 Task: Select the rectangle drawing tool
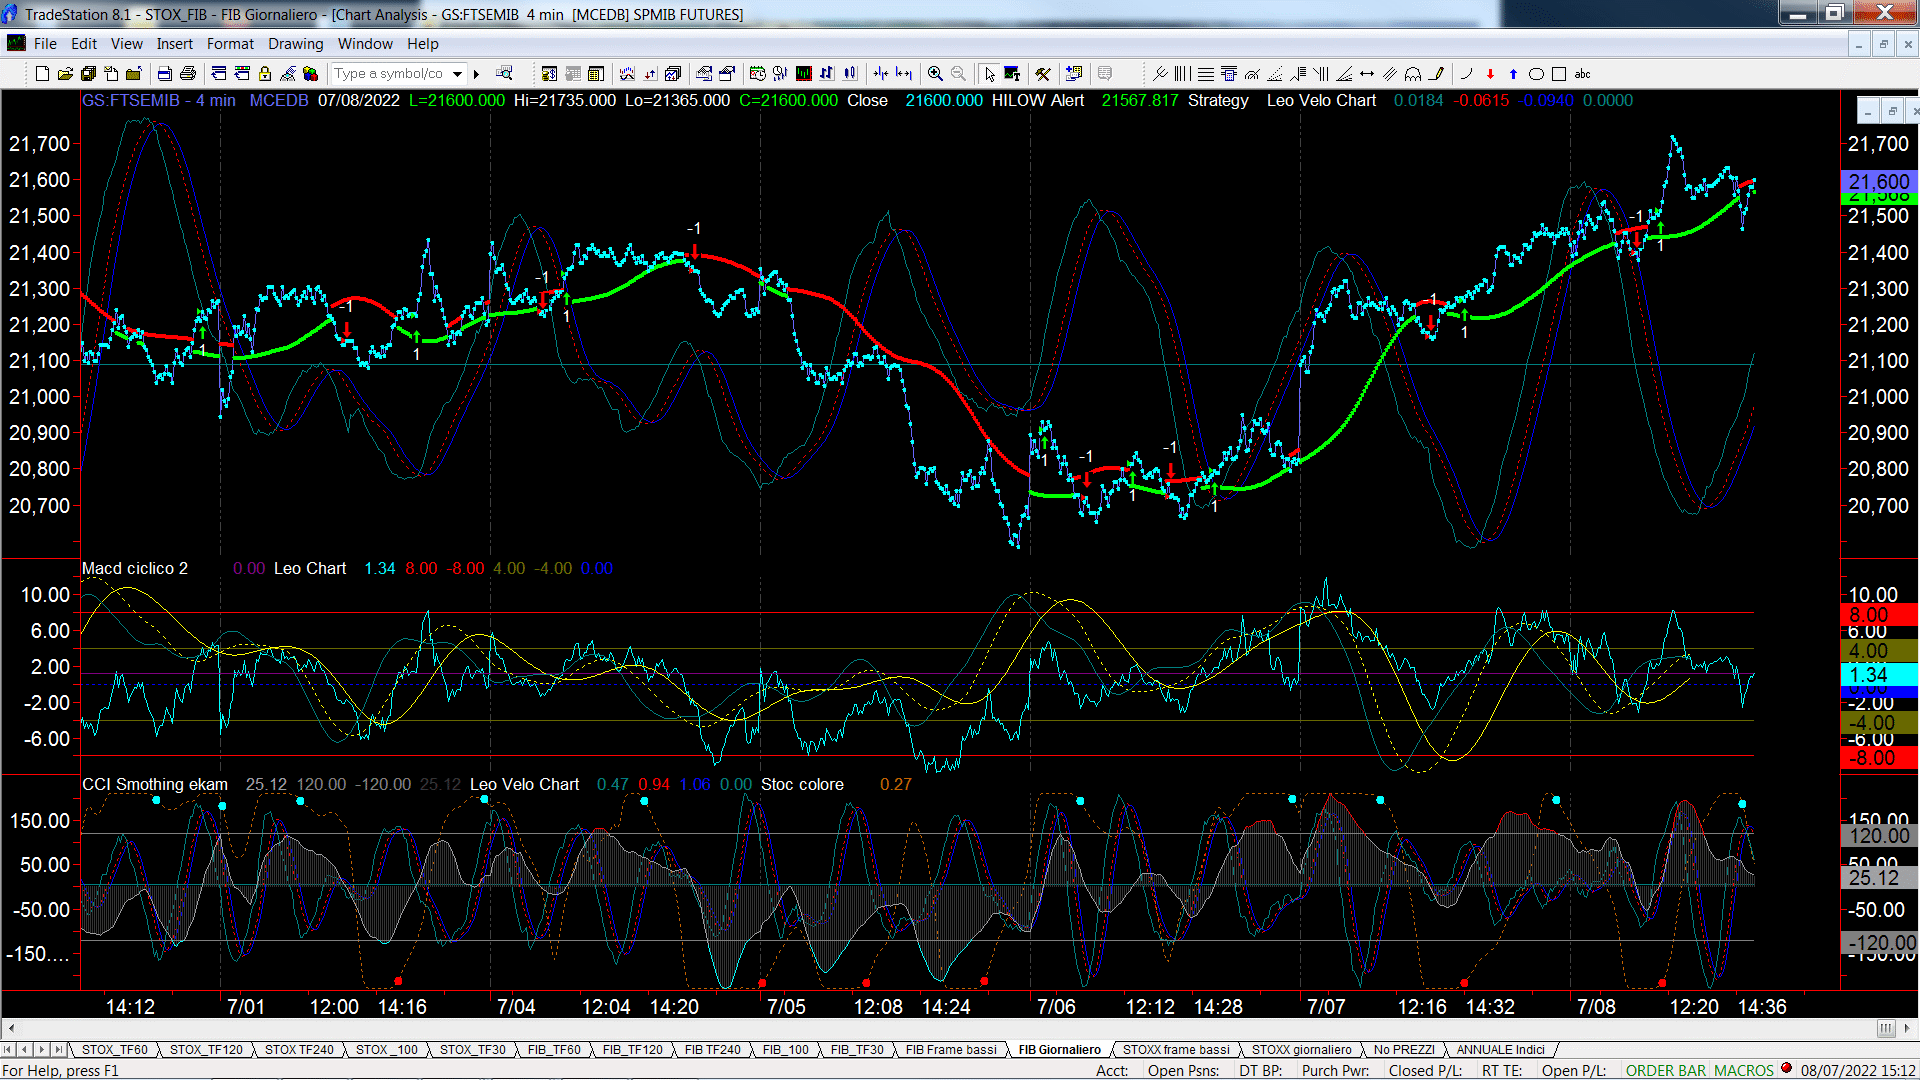[1559, 74]
